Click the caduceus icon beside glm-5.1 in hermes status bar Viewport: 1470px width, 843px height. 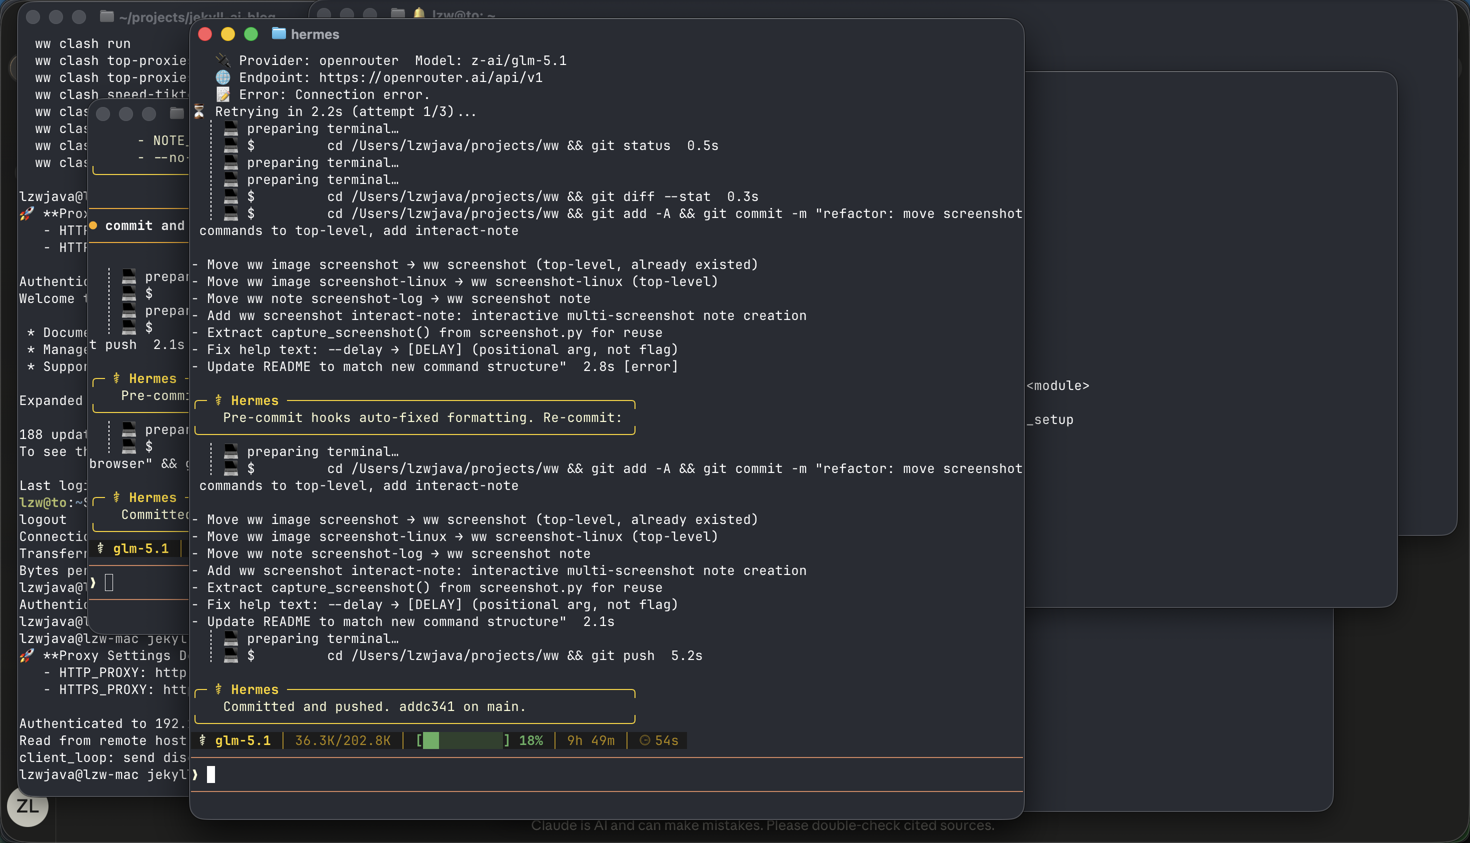[x=203, y=740]
